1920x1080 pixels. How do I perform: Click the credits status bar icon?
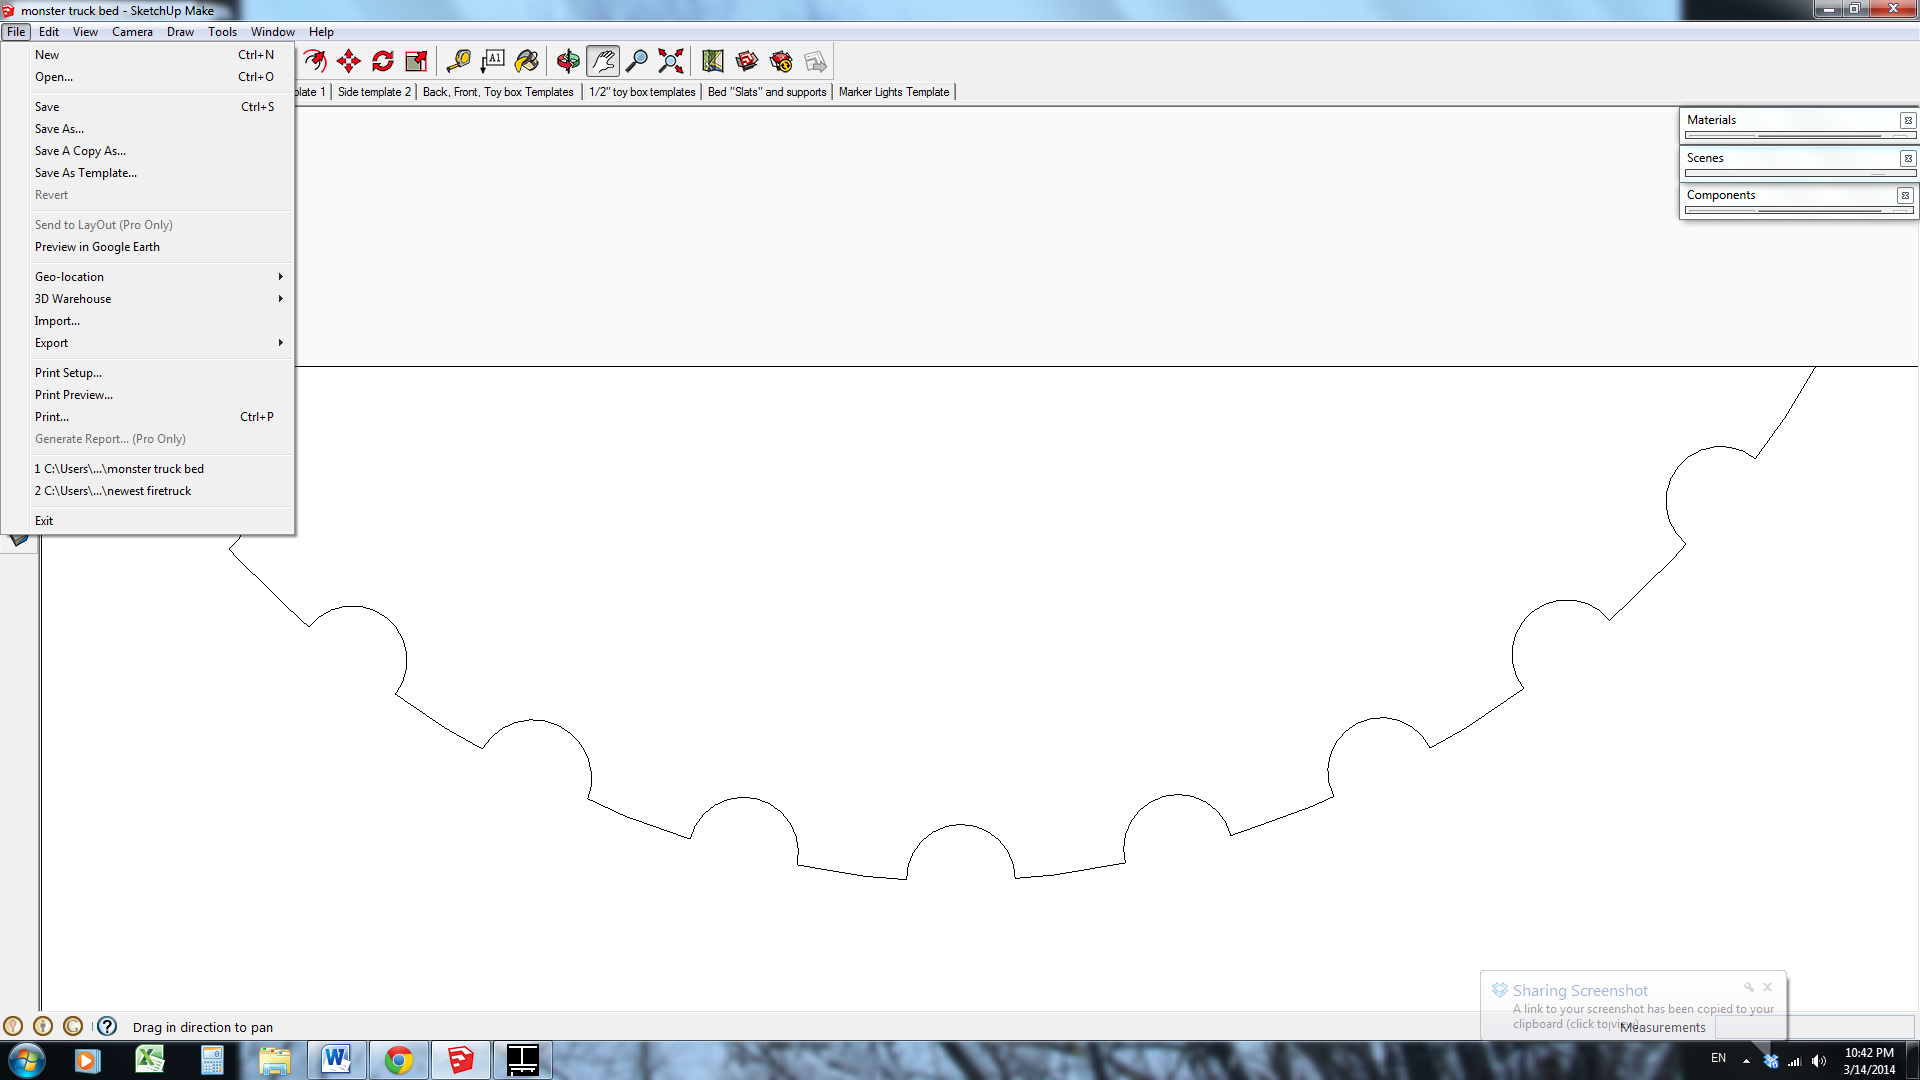pyautogui.click(x=43, y=1026)
